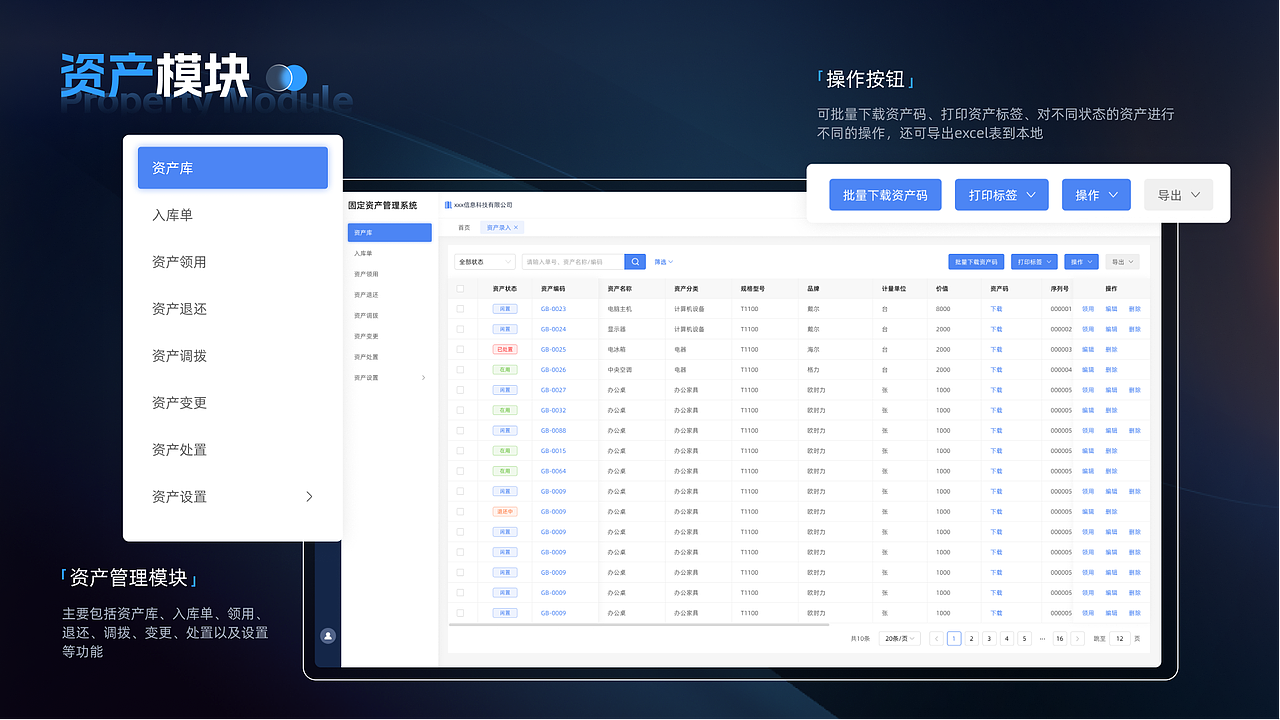Image resolution: width=1280 pixels, height=720 pixels.
Task: Open the small 打印标签 dropdown above the table
Action: (1034, 262)
